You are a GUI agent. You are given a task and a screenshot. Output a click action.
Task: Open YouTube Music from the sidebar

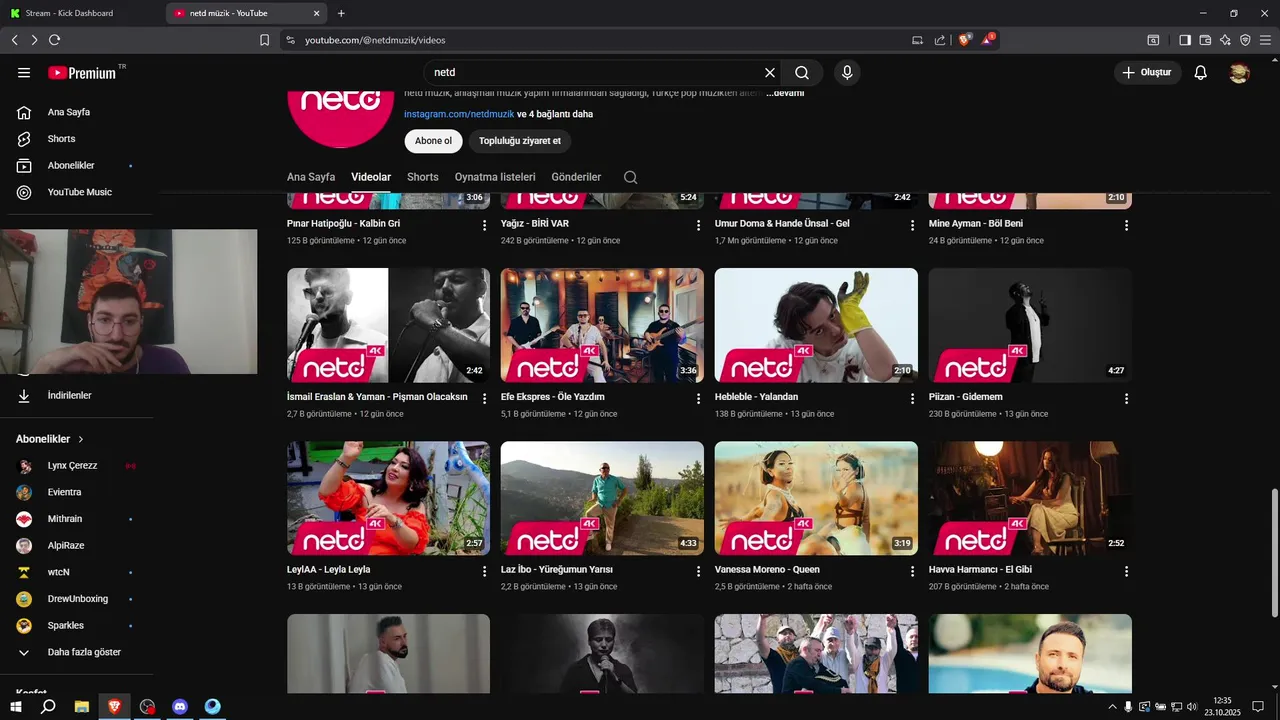point(78,192)
